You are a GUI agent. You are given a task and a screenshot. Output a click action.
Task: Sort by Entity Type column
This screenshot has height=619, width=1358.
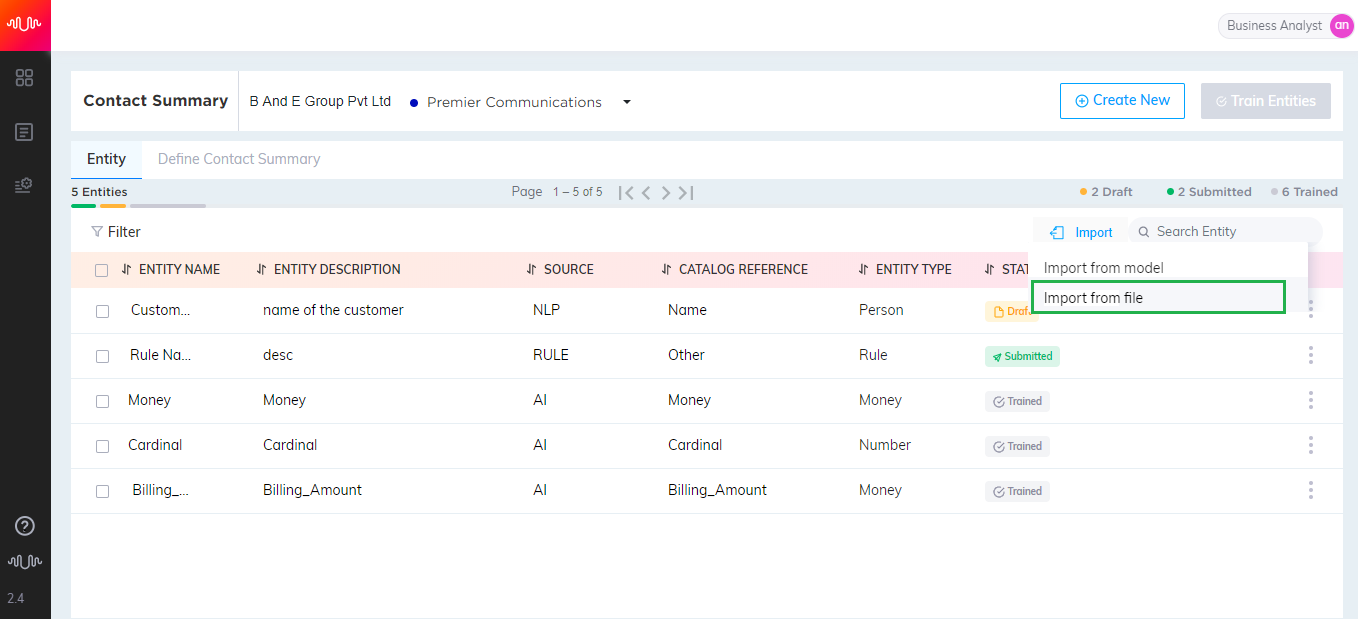click(905, 269)
